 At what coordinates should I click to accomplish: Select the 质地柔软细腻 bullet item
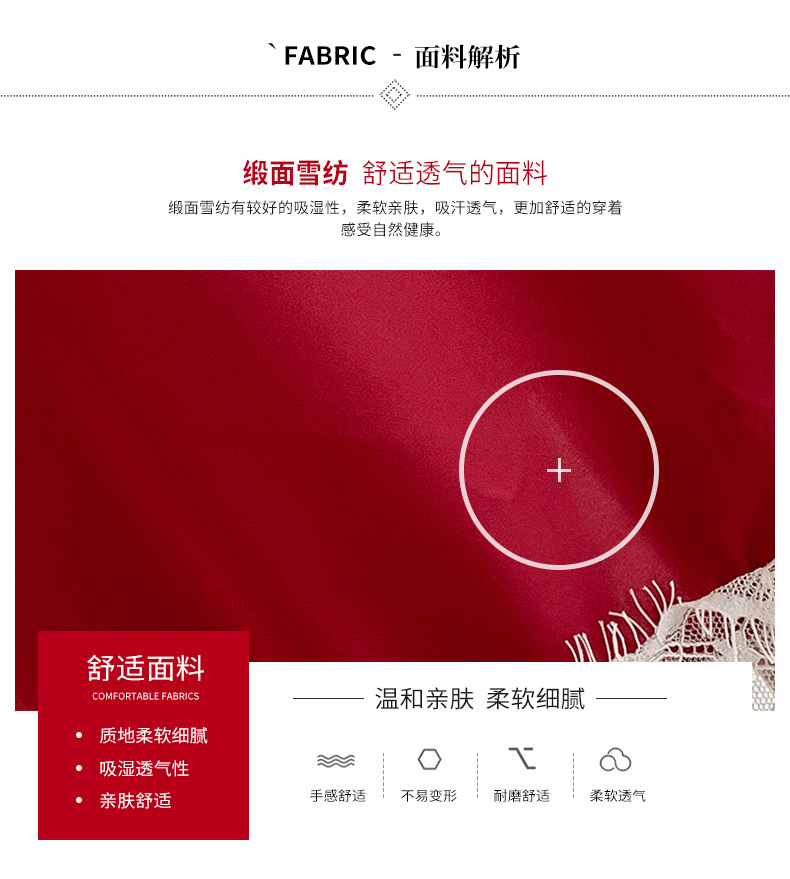click(153, 735)
